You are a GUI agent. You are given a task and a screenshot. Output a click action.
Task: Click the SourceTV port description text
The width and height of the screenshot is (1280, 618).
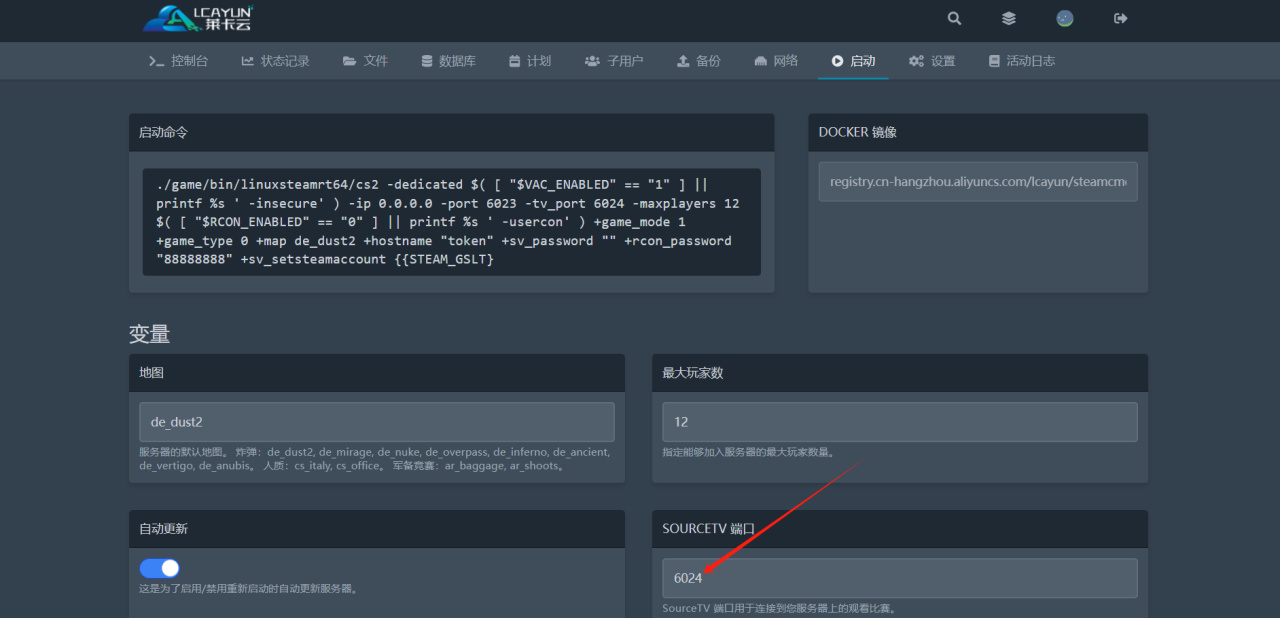point(779,608)
